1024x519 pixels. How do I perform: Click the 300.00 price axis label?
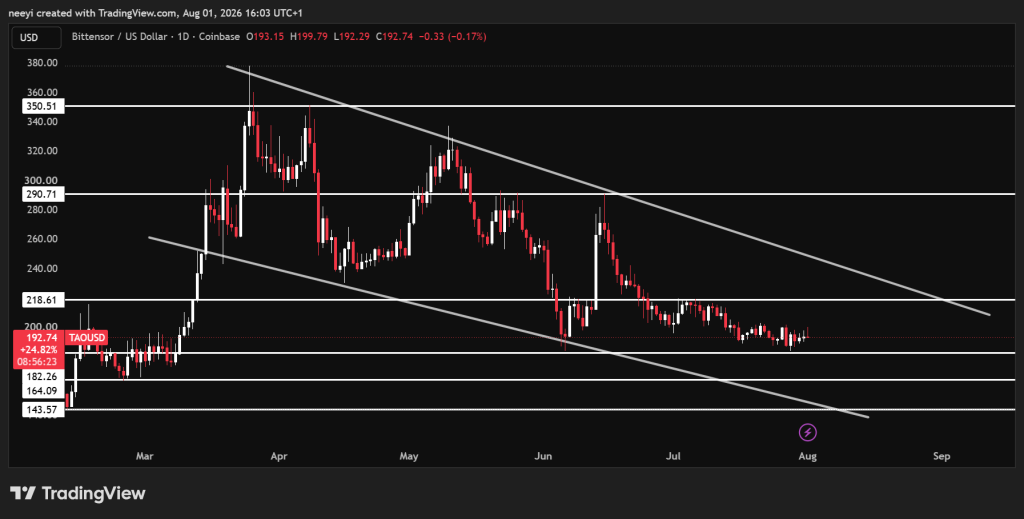click(42, 181)
